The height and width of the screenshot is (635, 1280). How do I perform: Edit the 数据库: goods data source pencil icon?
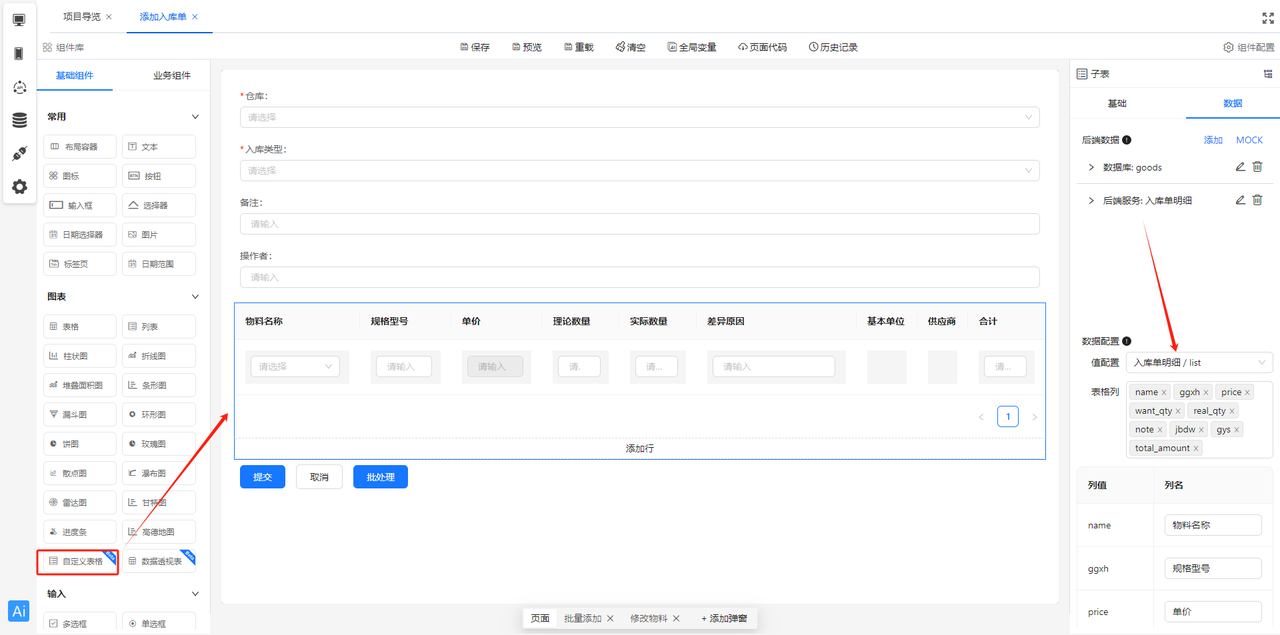[1239, 167]
